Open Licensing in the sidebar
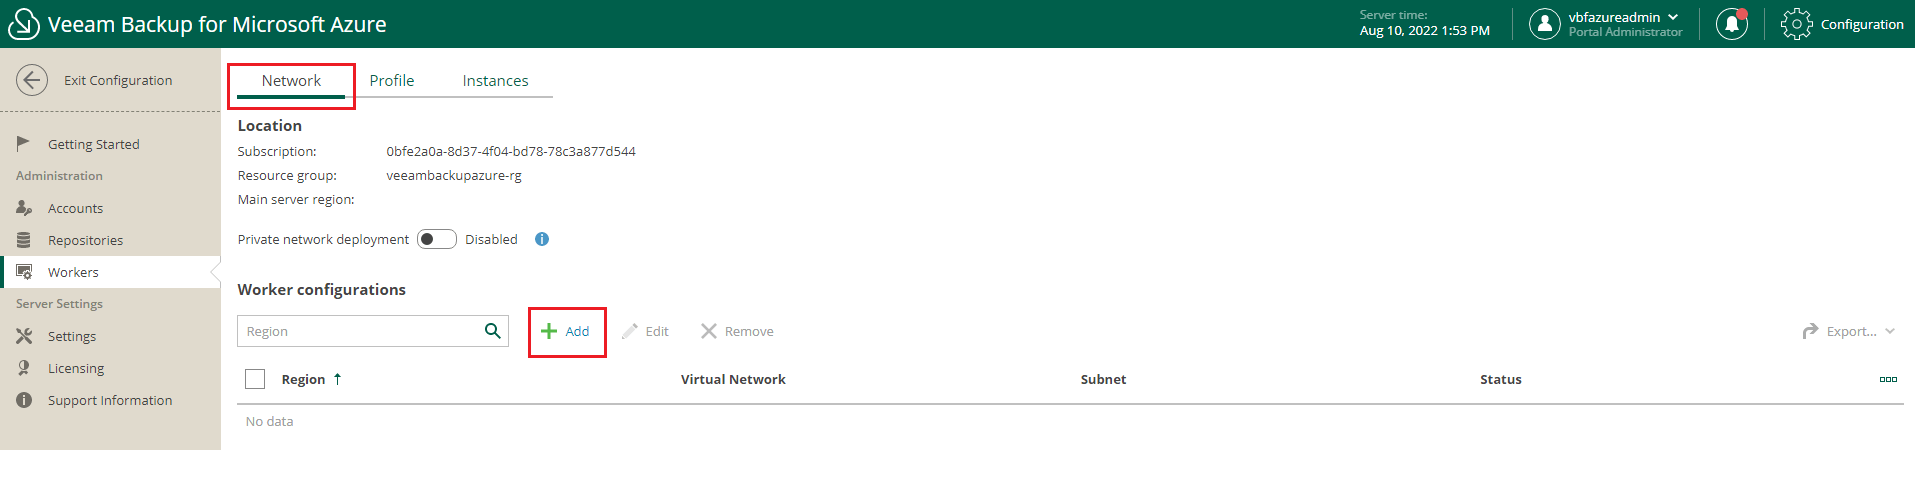 76,368
